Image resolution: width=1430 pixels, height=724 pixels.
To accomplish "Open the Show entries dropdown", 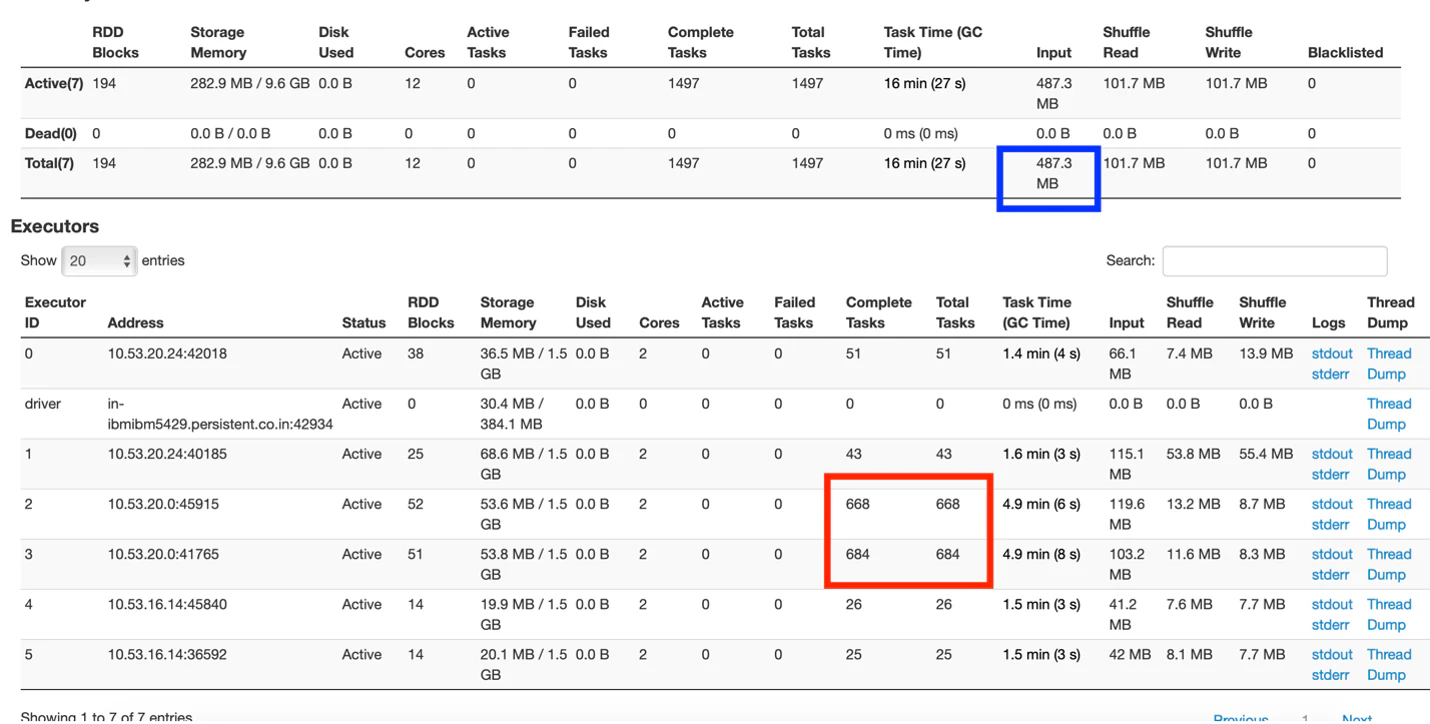I will click(x=98, y=261).
